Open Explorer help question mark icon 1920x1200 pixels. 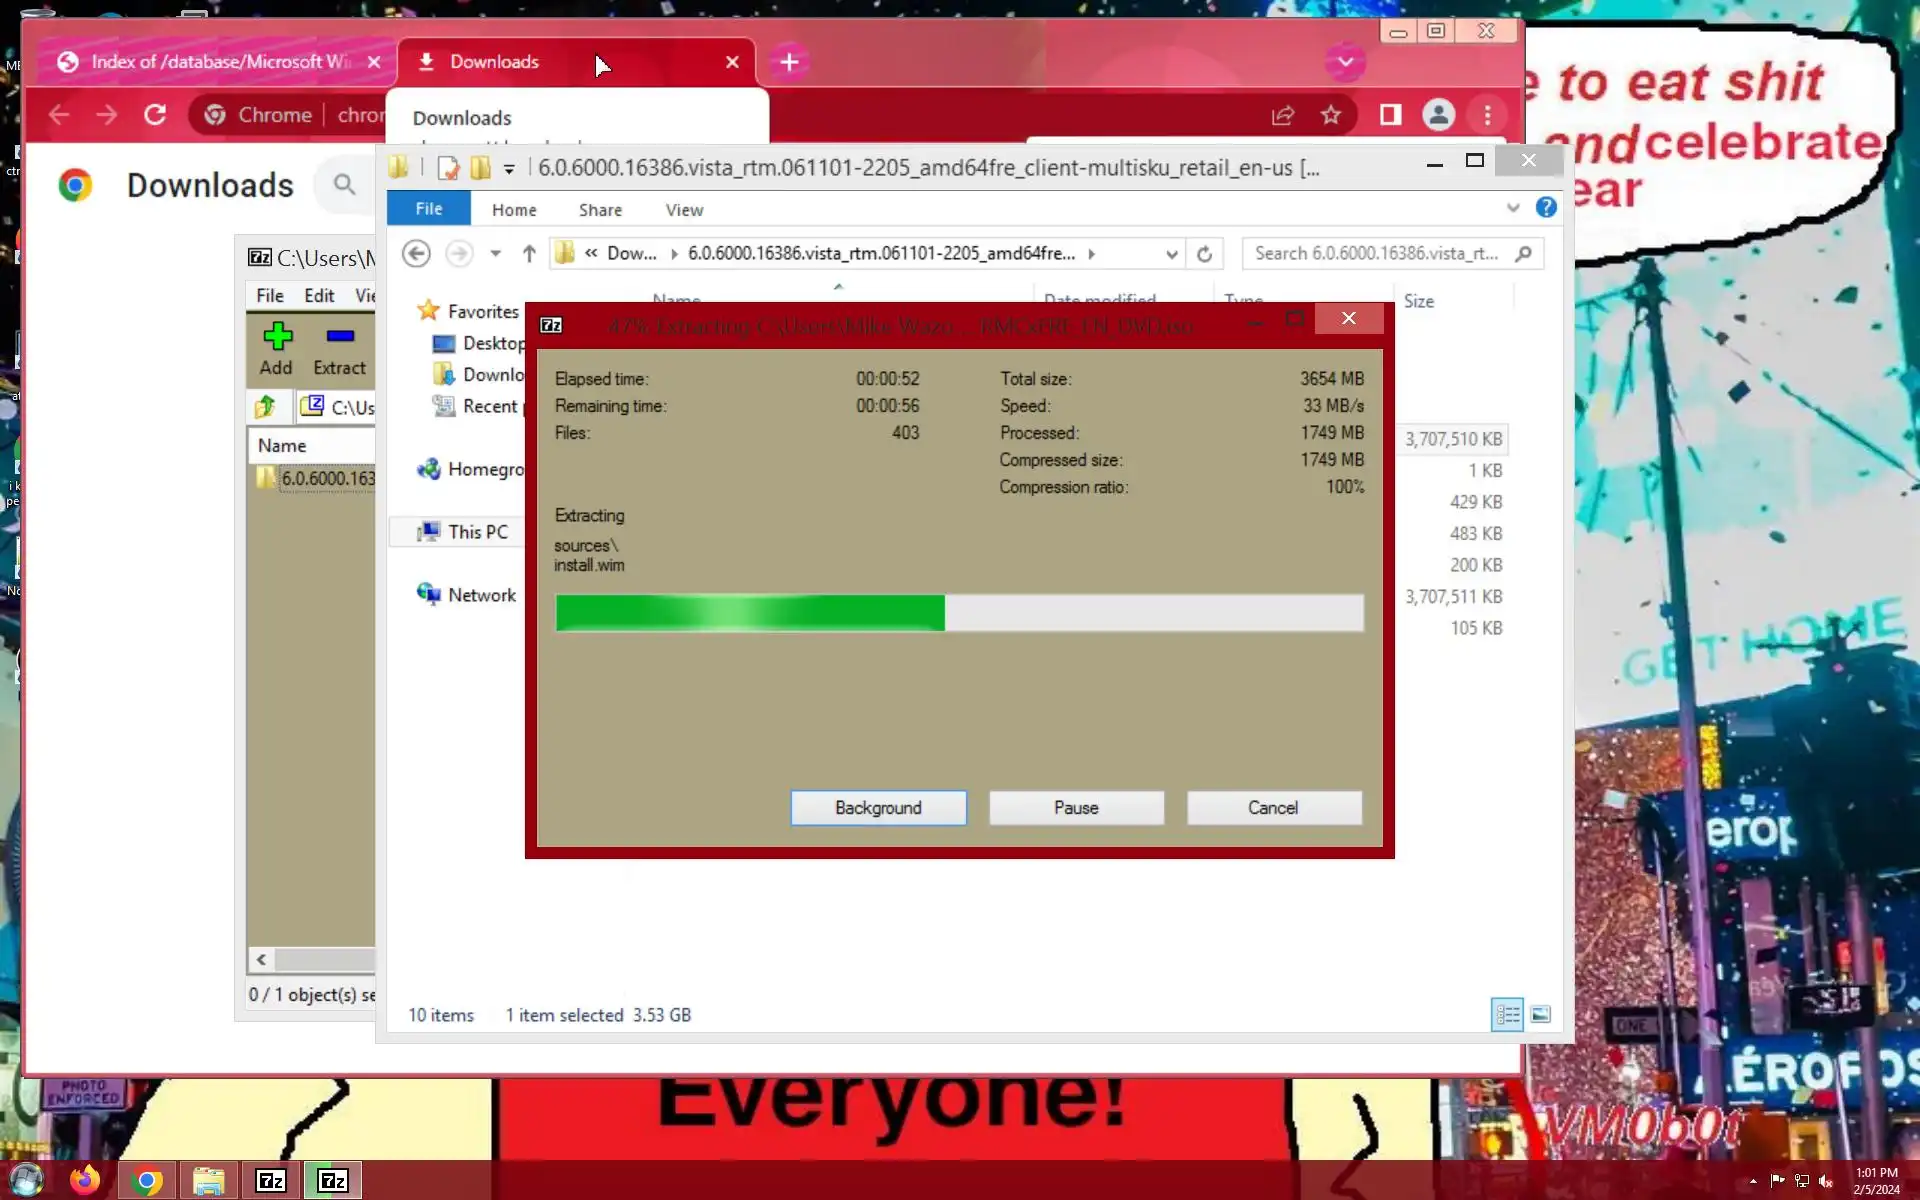pos(1546,208)
